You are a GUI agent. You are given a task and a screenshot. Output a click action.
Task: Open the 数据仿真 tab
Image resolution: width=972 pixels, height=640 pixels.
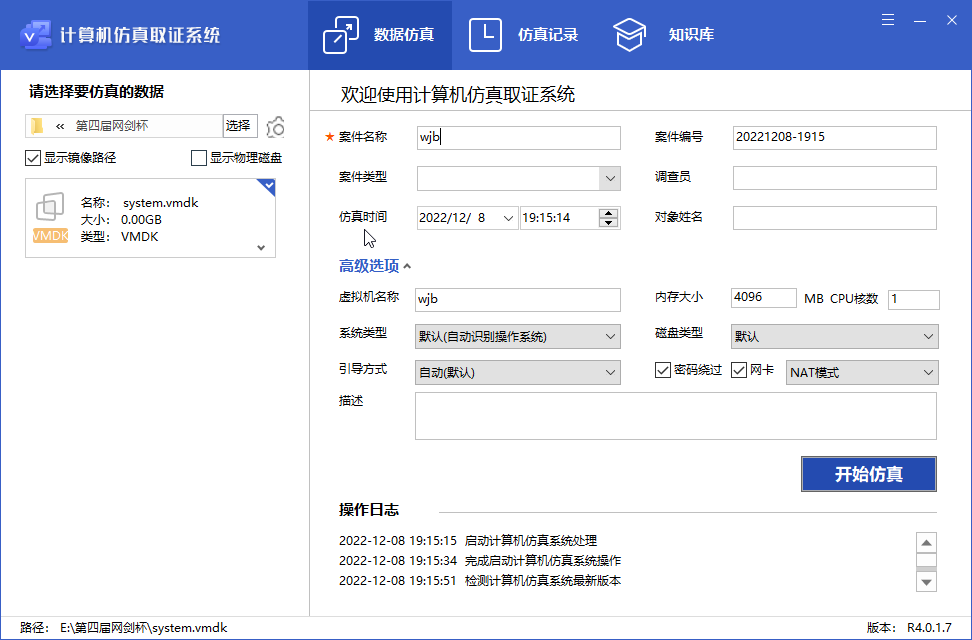379,35
